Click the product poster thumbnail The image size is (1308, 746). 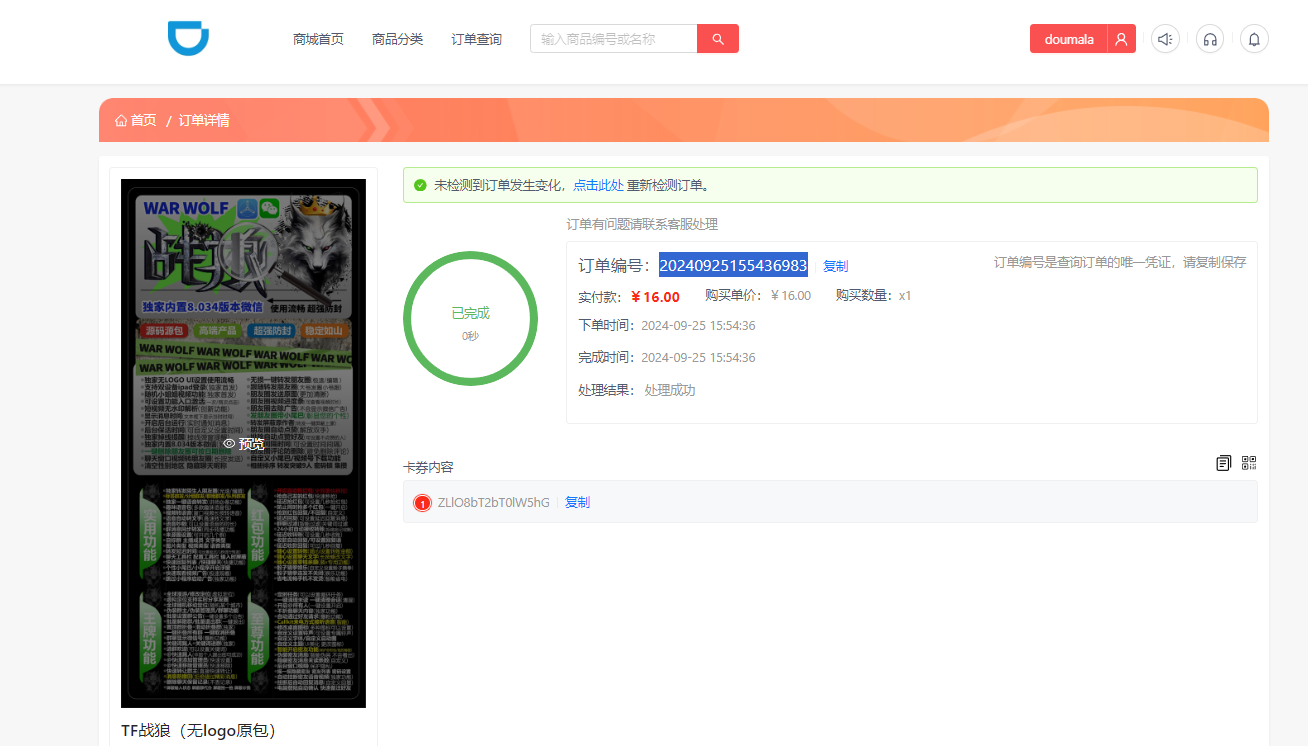[x=243, y=443]
